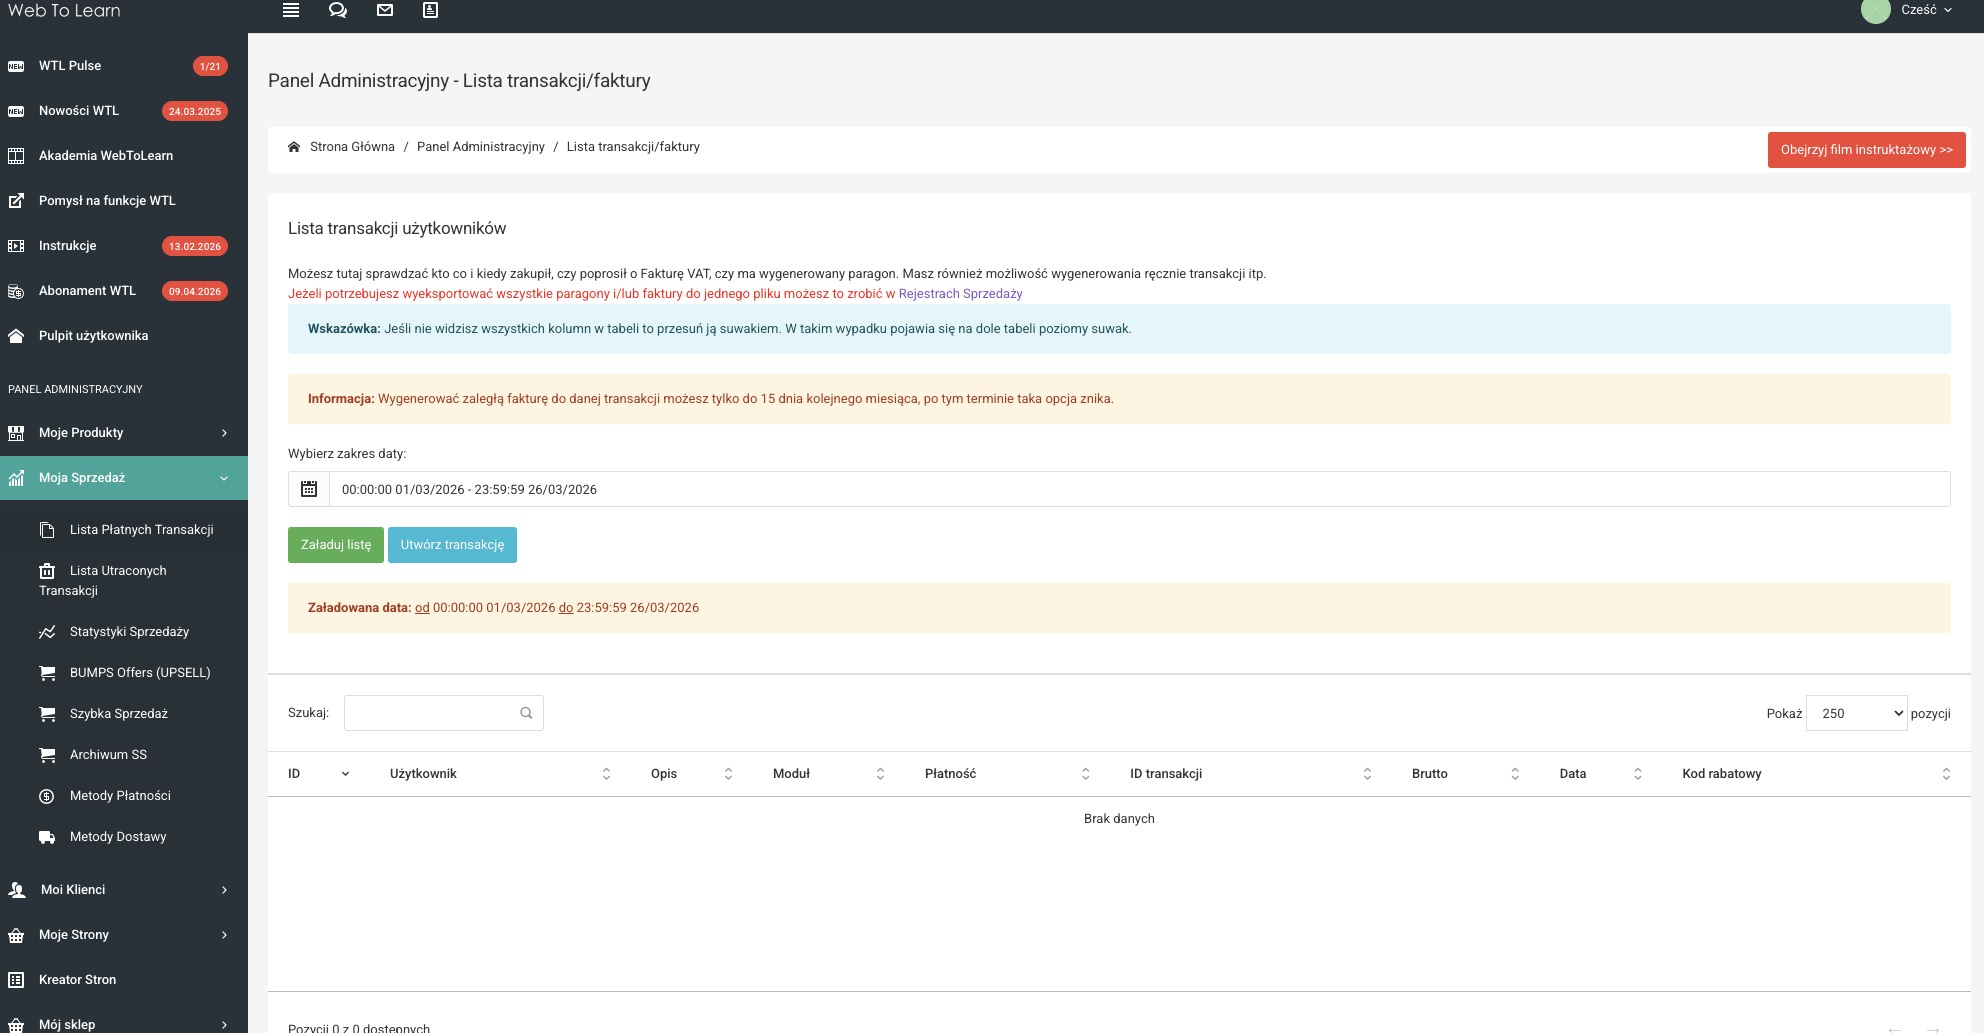Sort by the Płatność column header

click(1007, 774)
